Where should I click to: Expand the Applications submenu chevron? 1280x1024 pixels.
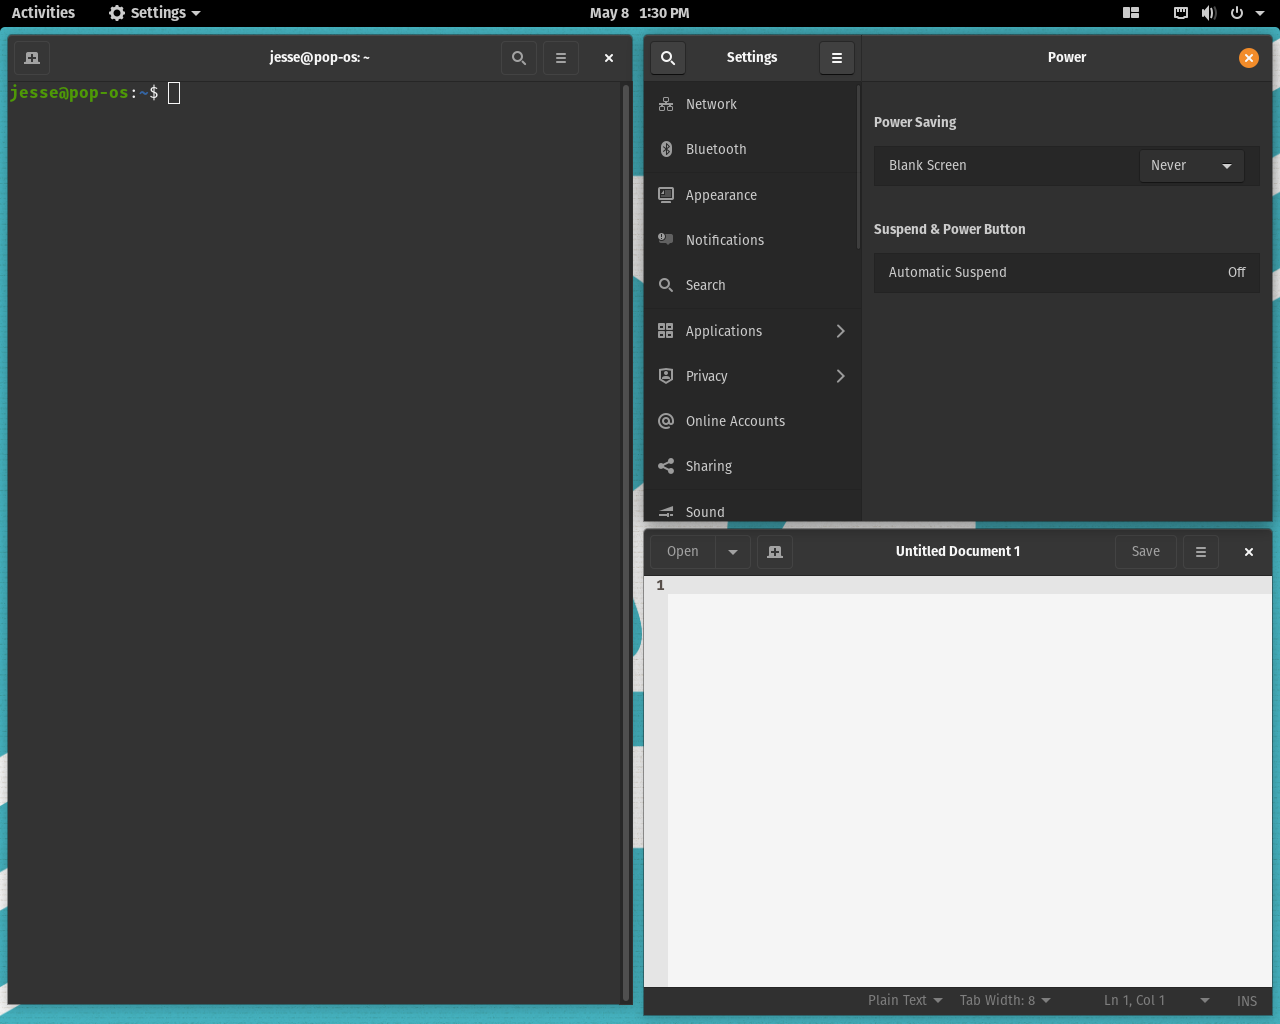point(840,331)
